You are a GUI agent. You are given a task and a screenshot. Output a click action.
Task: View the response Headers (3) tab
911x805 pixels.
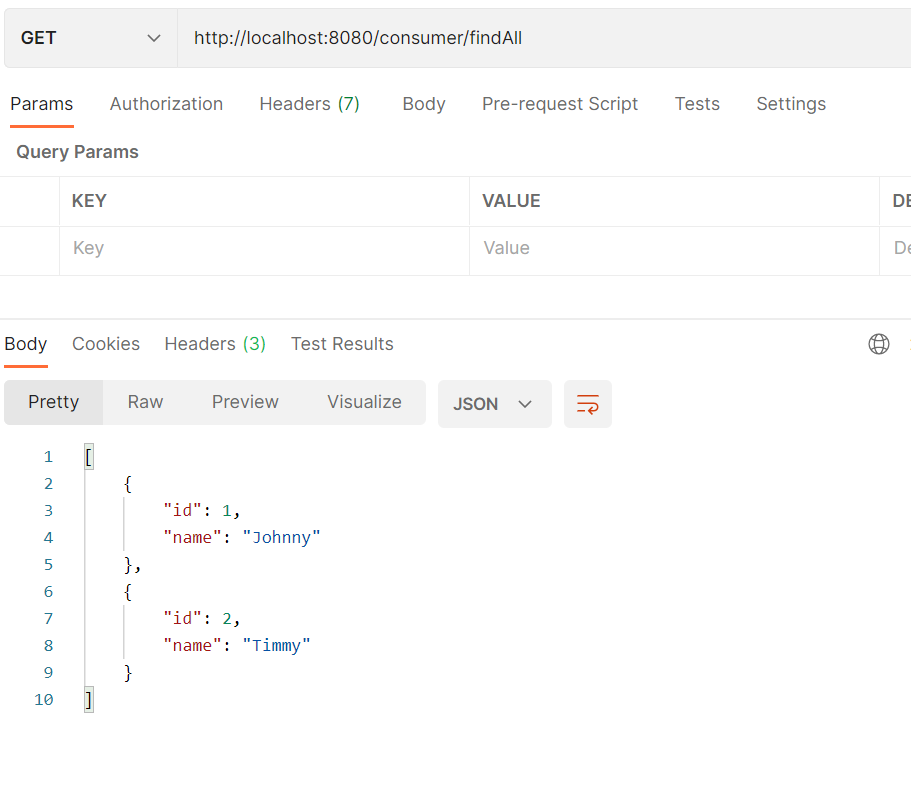coord(215,344)
